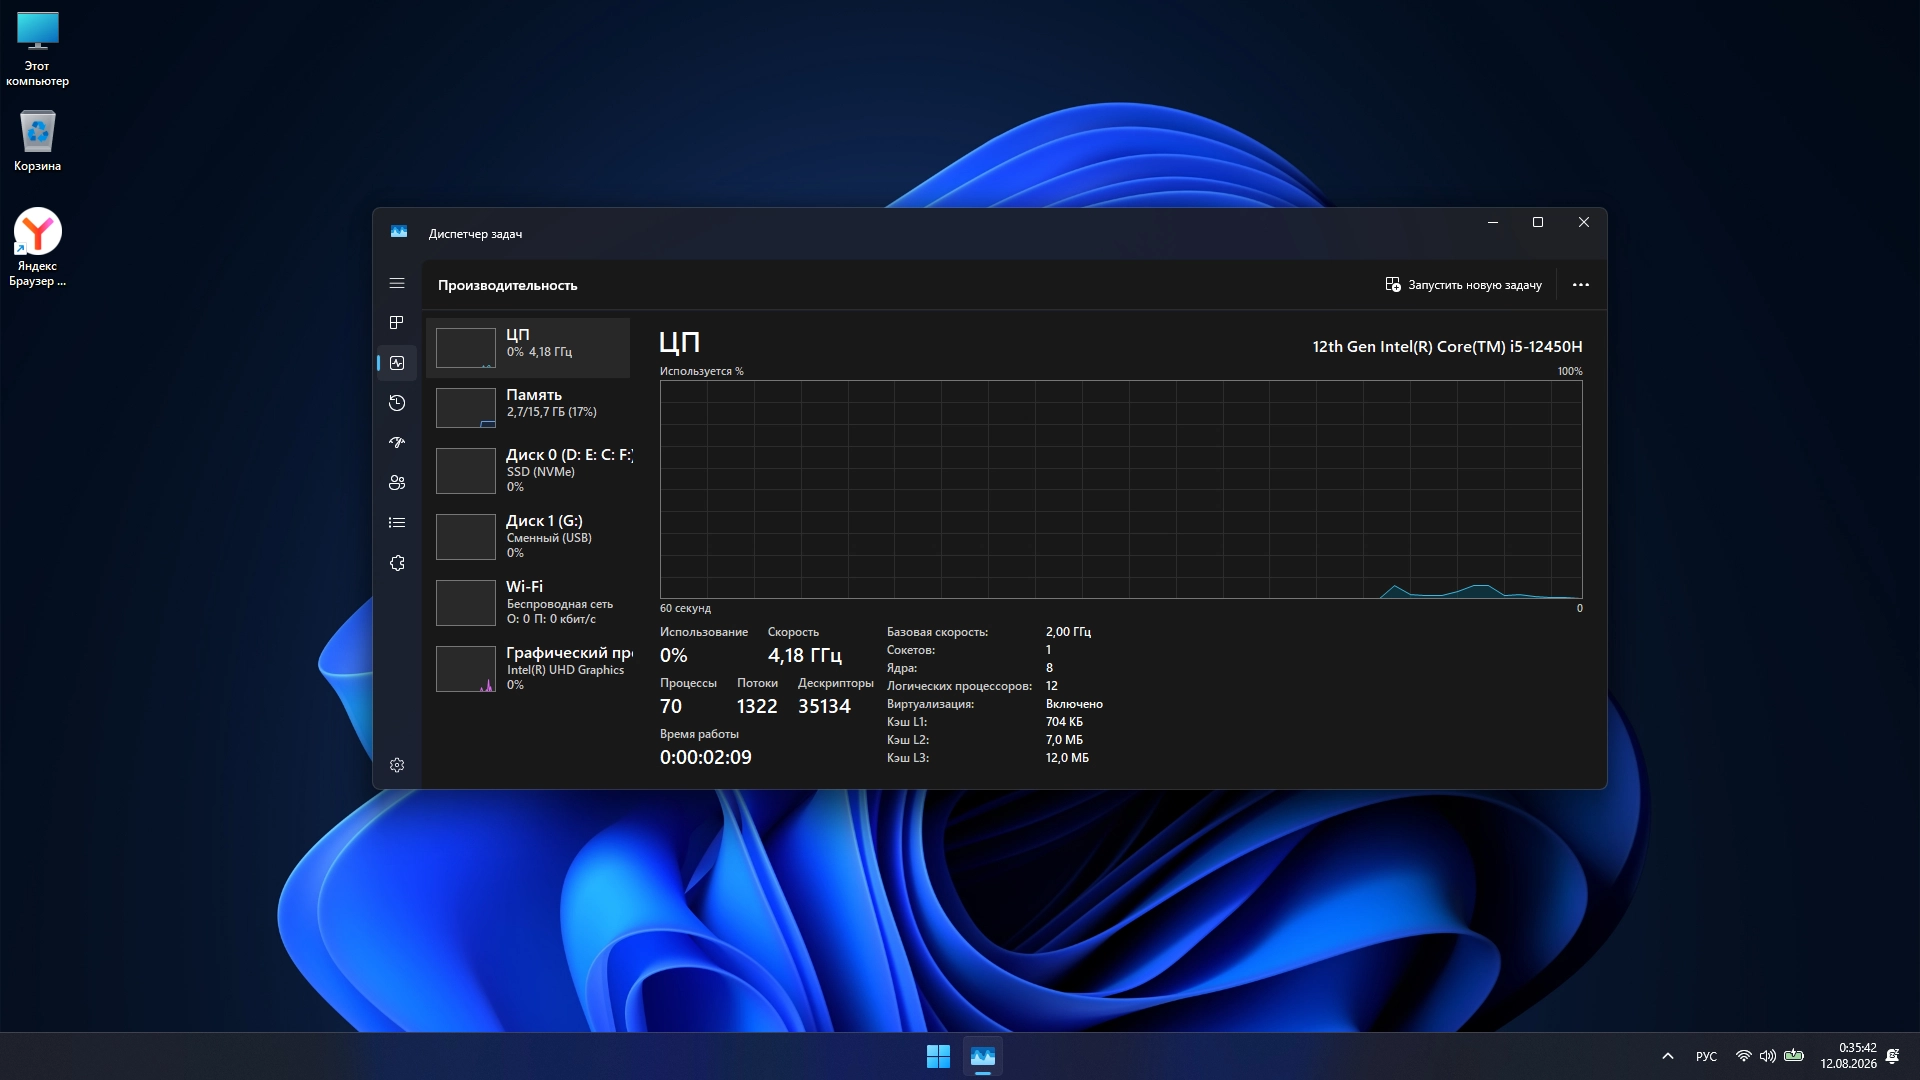1920x1080 pixels.
Task: Click the "0%" value under Использование
Action: click(x=674, y=656)
